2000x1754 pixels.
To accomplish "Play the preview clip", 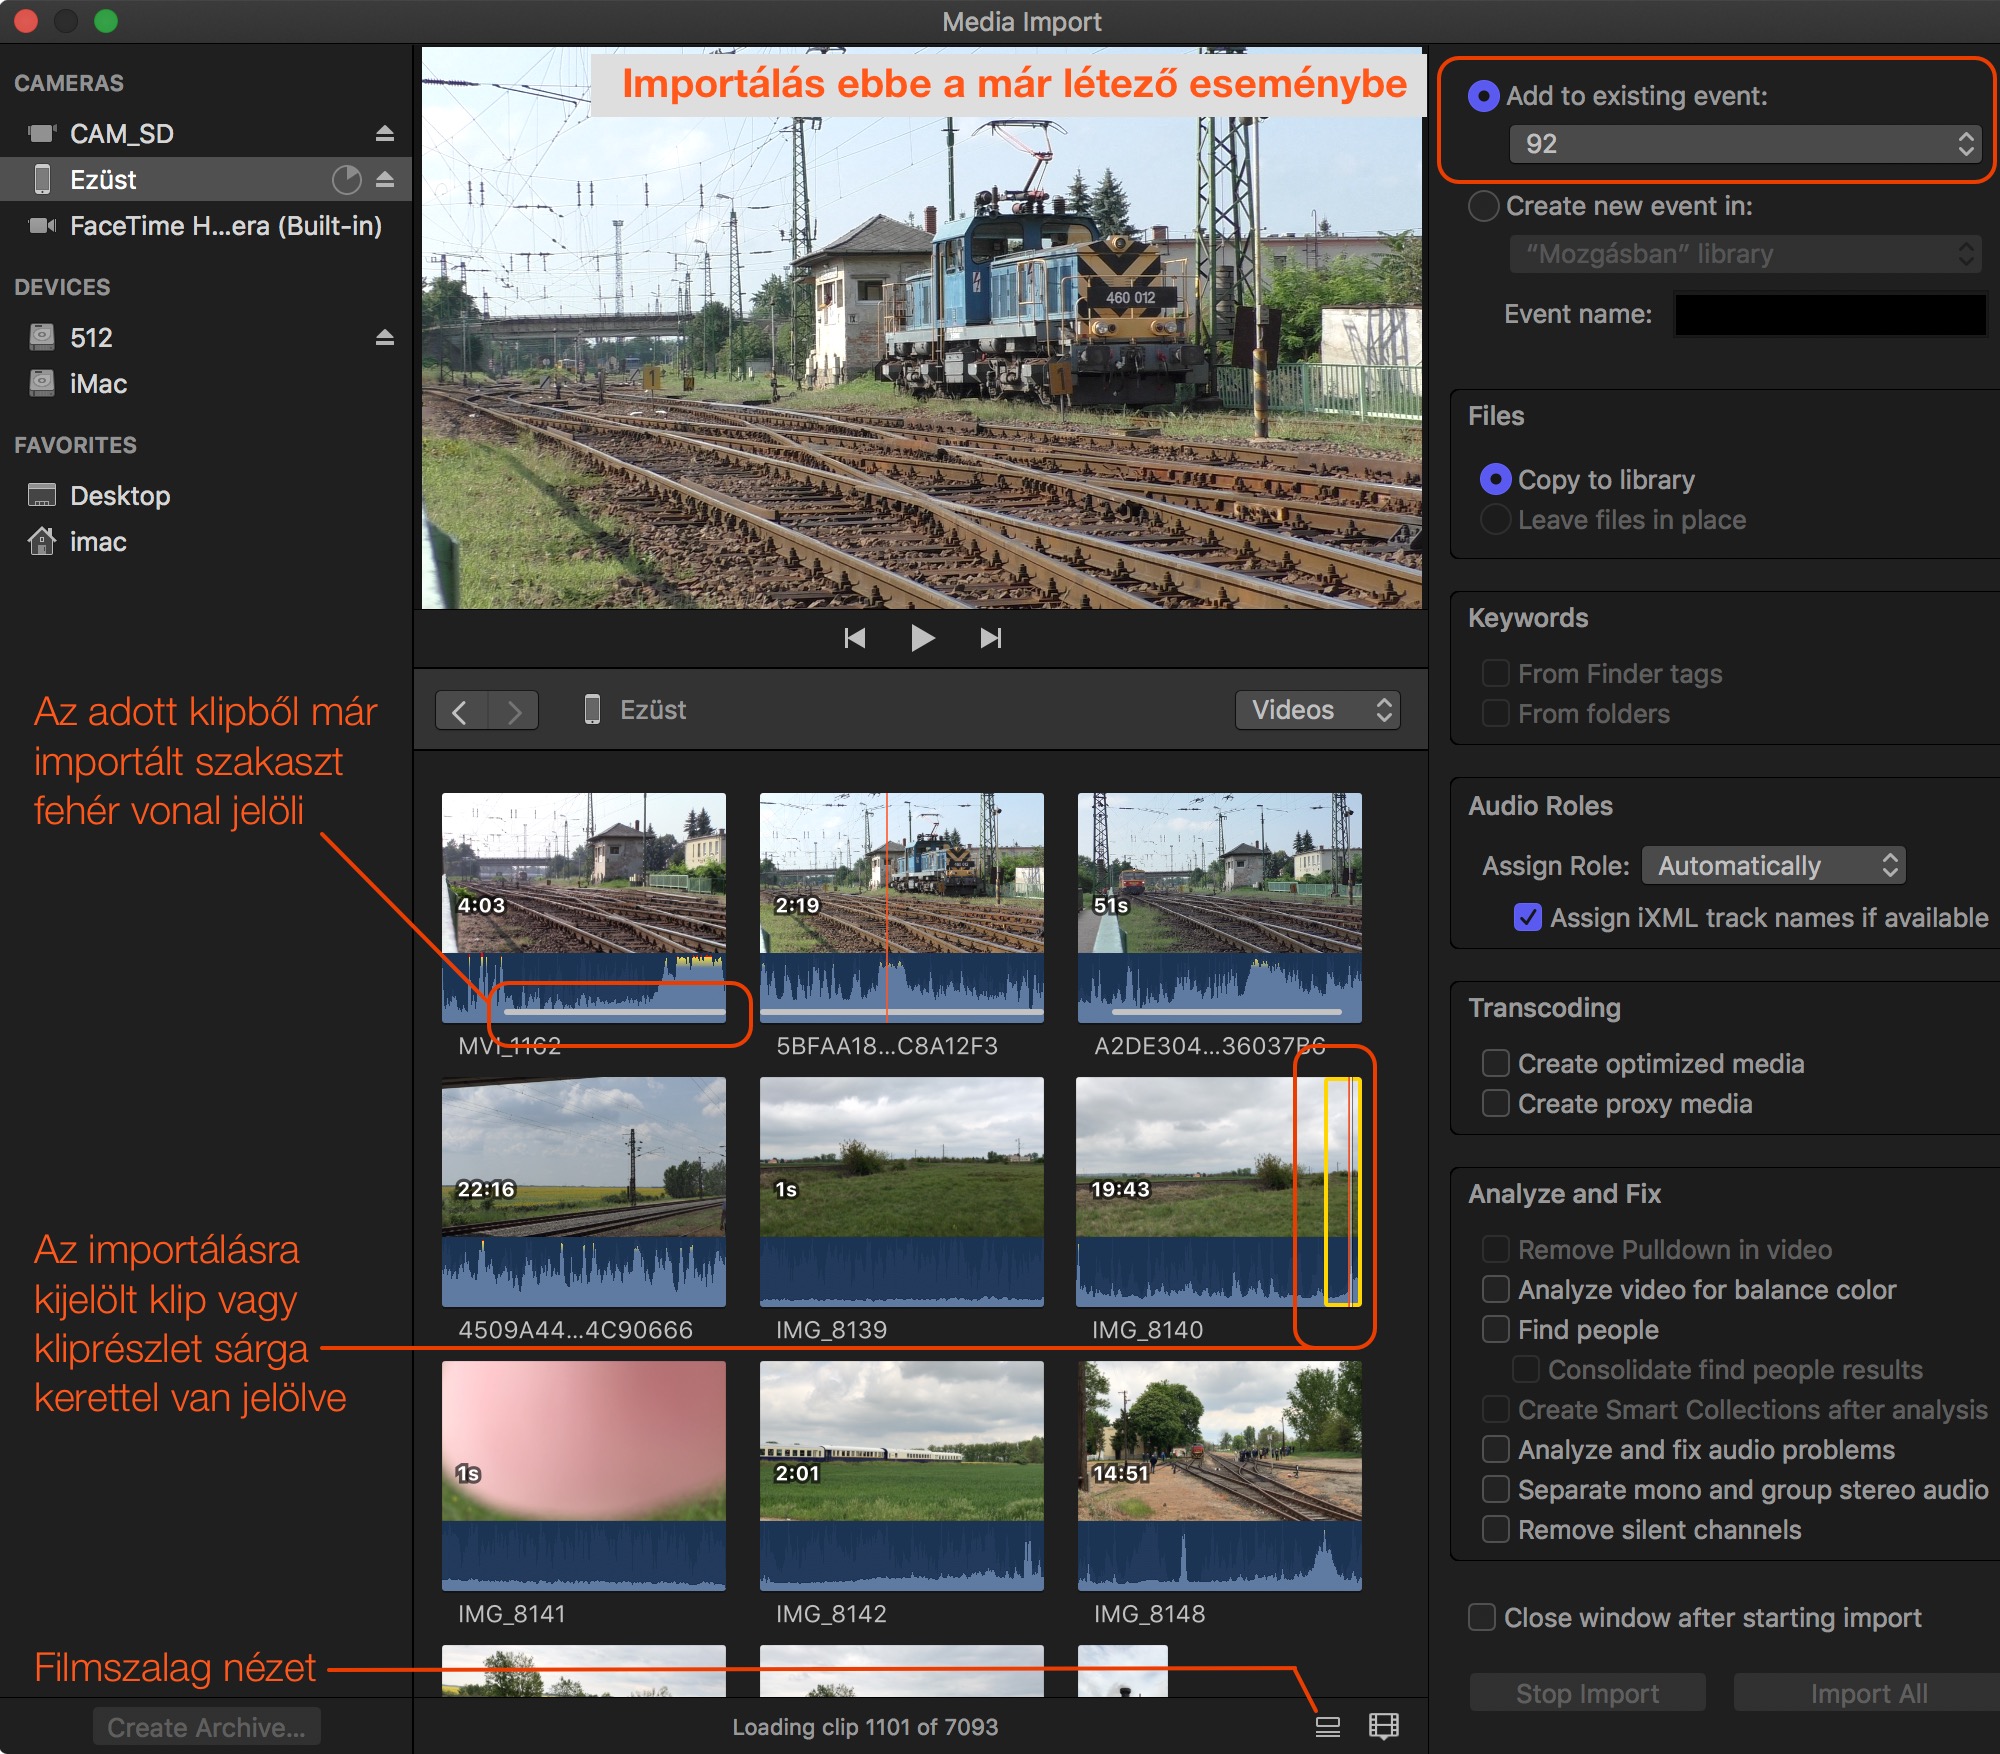I will 922,638.
